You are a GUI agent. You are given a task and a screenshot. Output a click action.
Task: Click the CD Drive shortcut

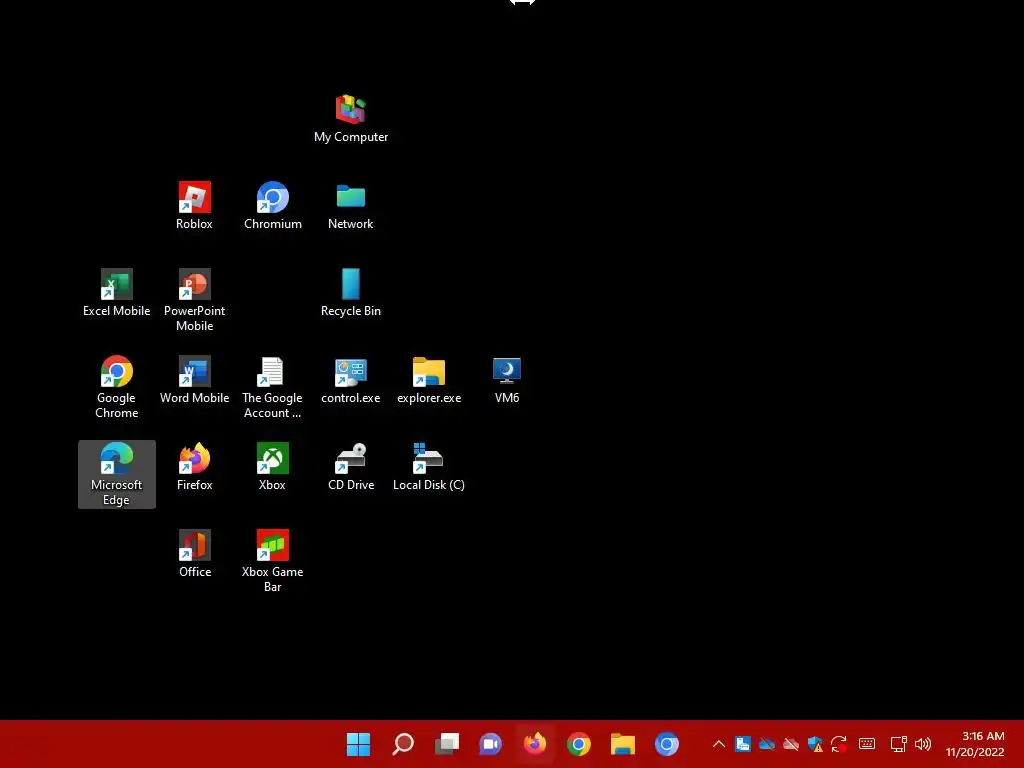point(351,466)
